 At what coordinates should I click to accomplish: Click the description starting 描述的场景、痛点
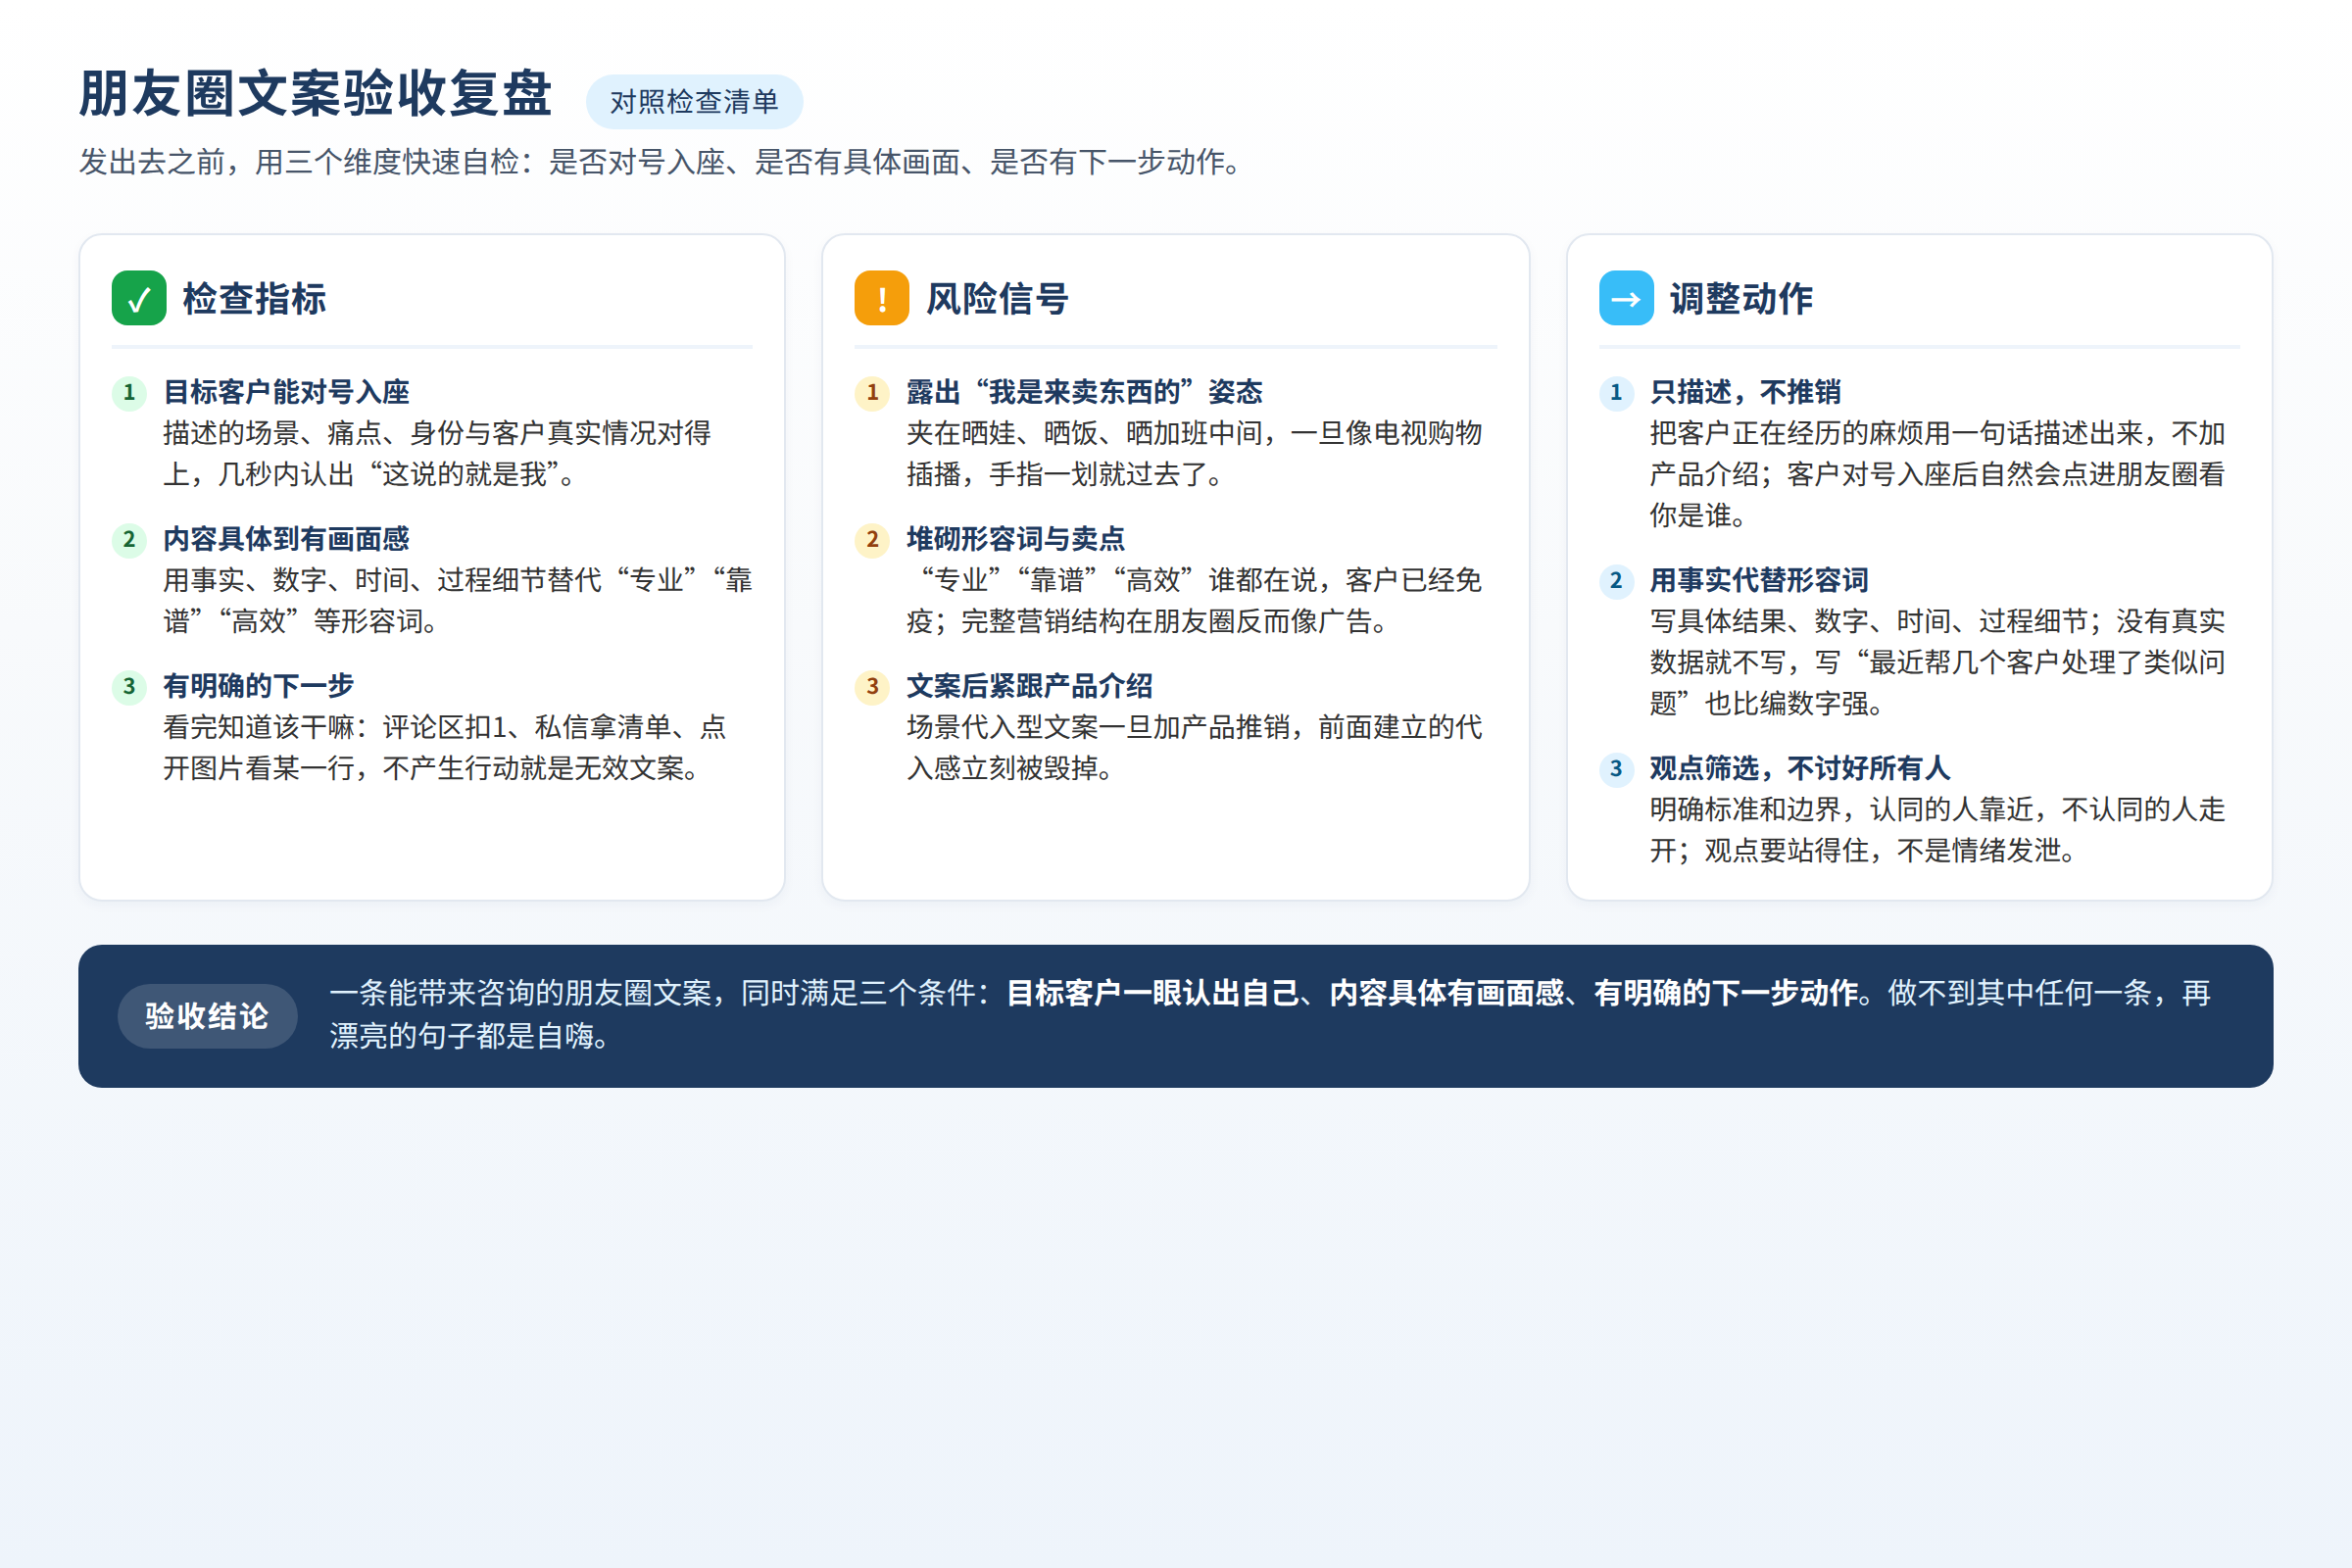(x=437, y=454)
